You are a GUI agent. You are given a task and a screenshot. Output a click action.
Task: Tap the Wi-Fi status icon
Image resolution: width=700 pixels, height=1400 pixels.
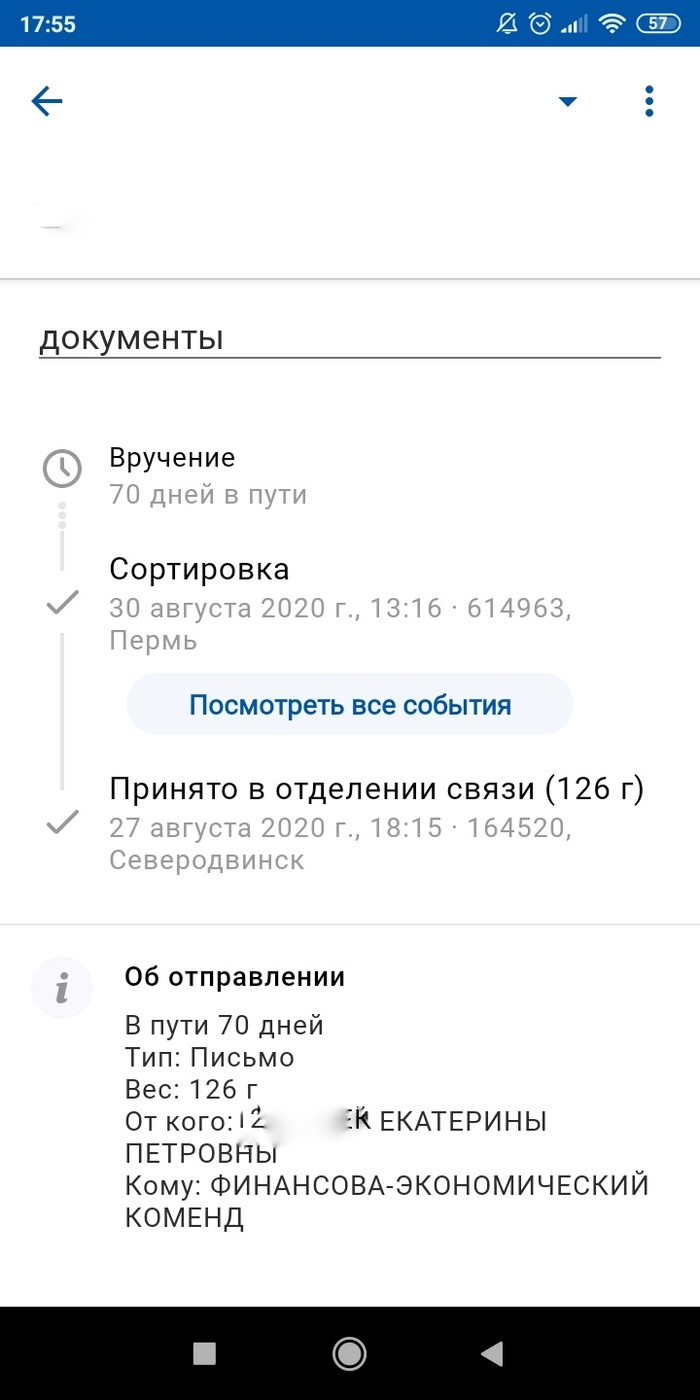pyautogui.click(x=612, y=24)
